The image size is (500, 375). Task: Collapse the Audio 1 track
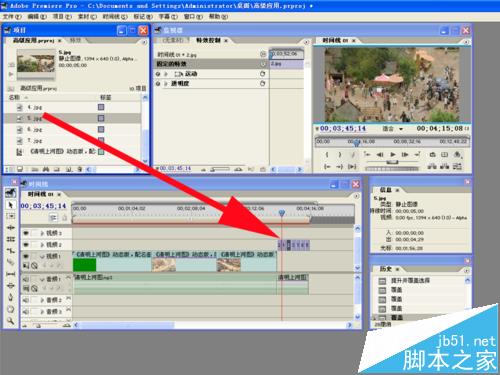coord(42,279)
